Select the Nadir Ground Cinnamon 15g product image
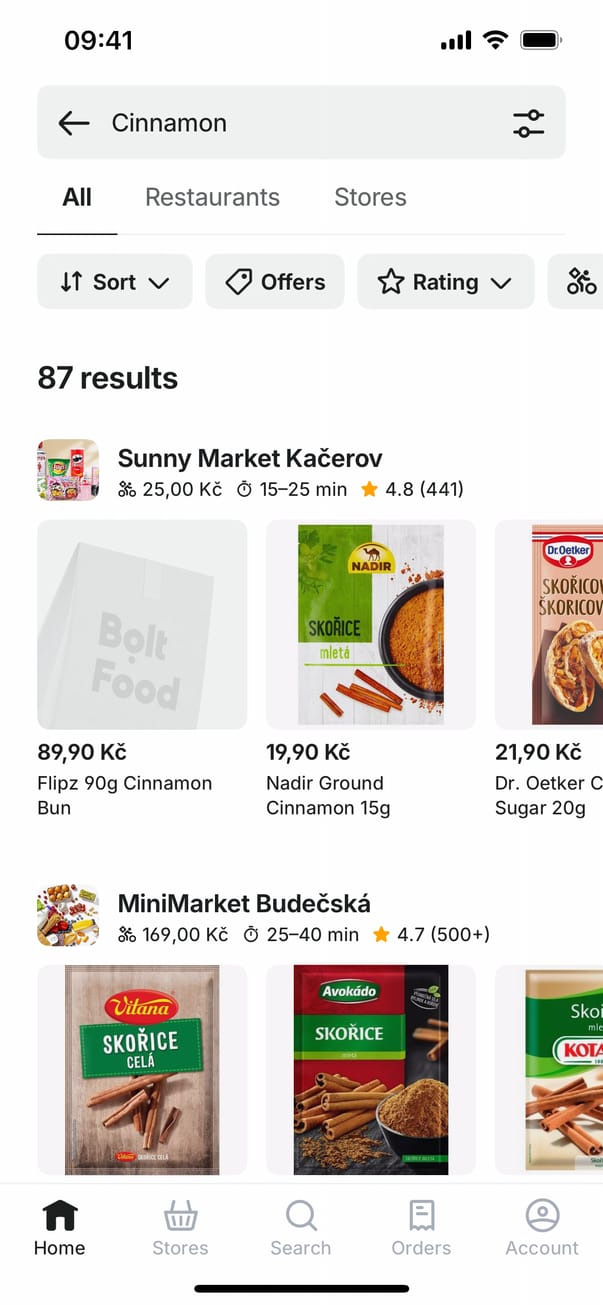Image resolution: width=603 pixels, height=1305 pixels. click(x=371, y=624)
